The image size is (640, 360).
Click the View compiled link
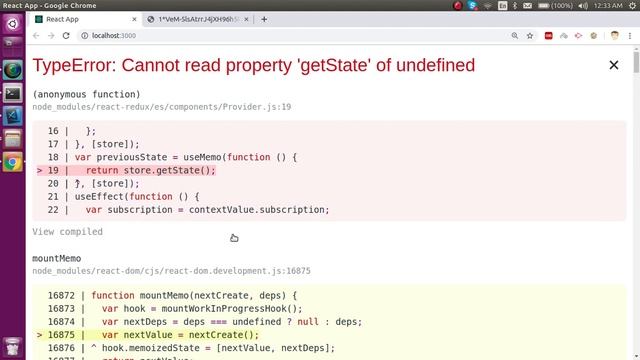pos(67,231)
